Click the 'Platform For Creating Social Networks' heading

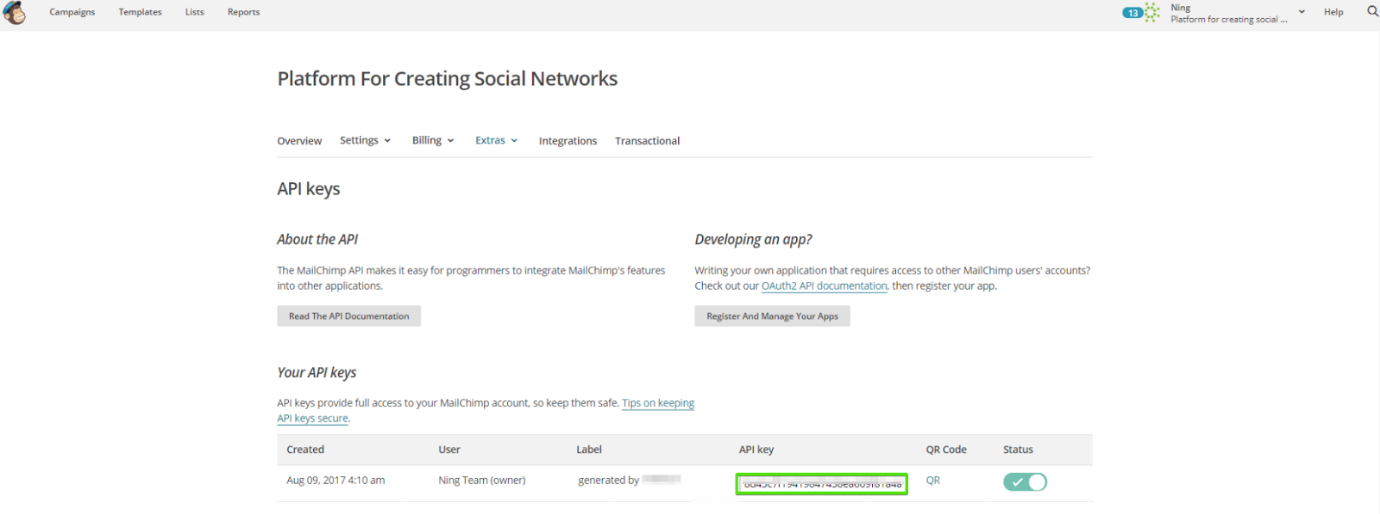(x=447, y=79)
